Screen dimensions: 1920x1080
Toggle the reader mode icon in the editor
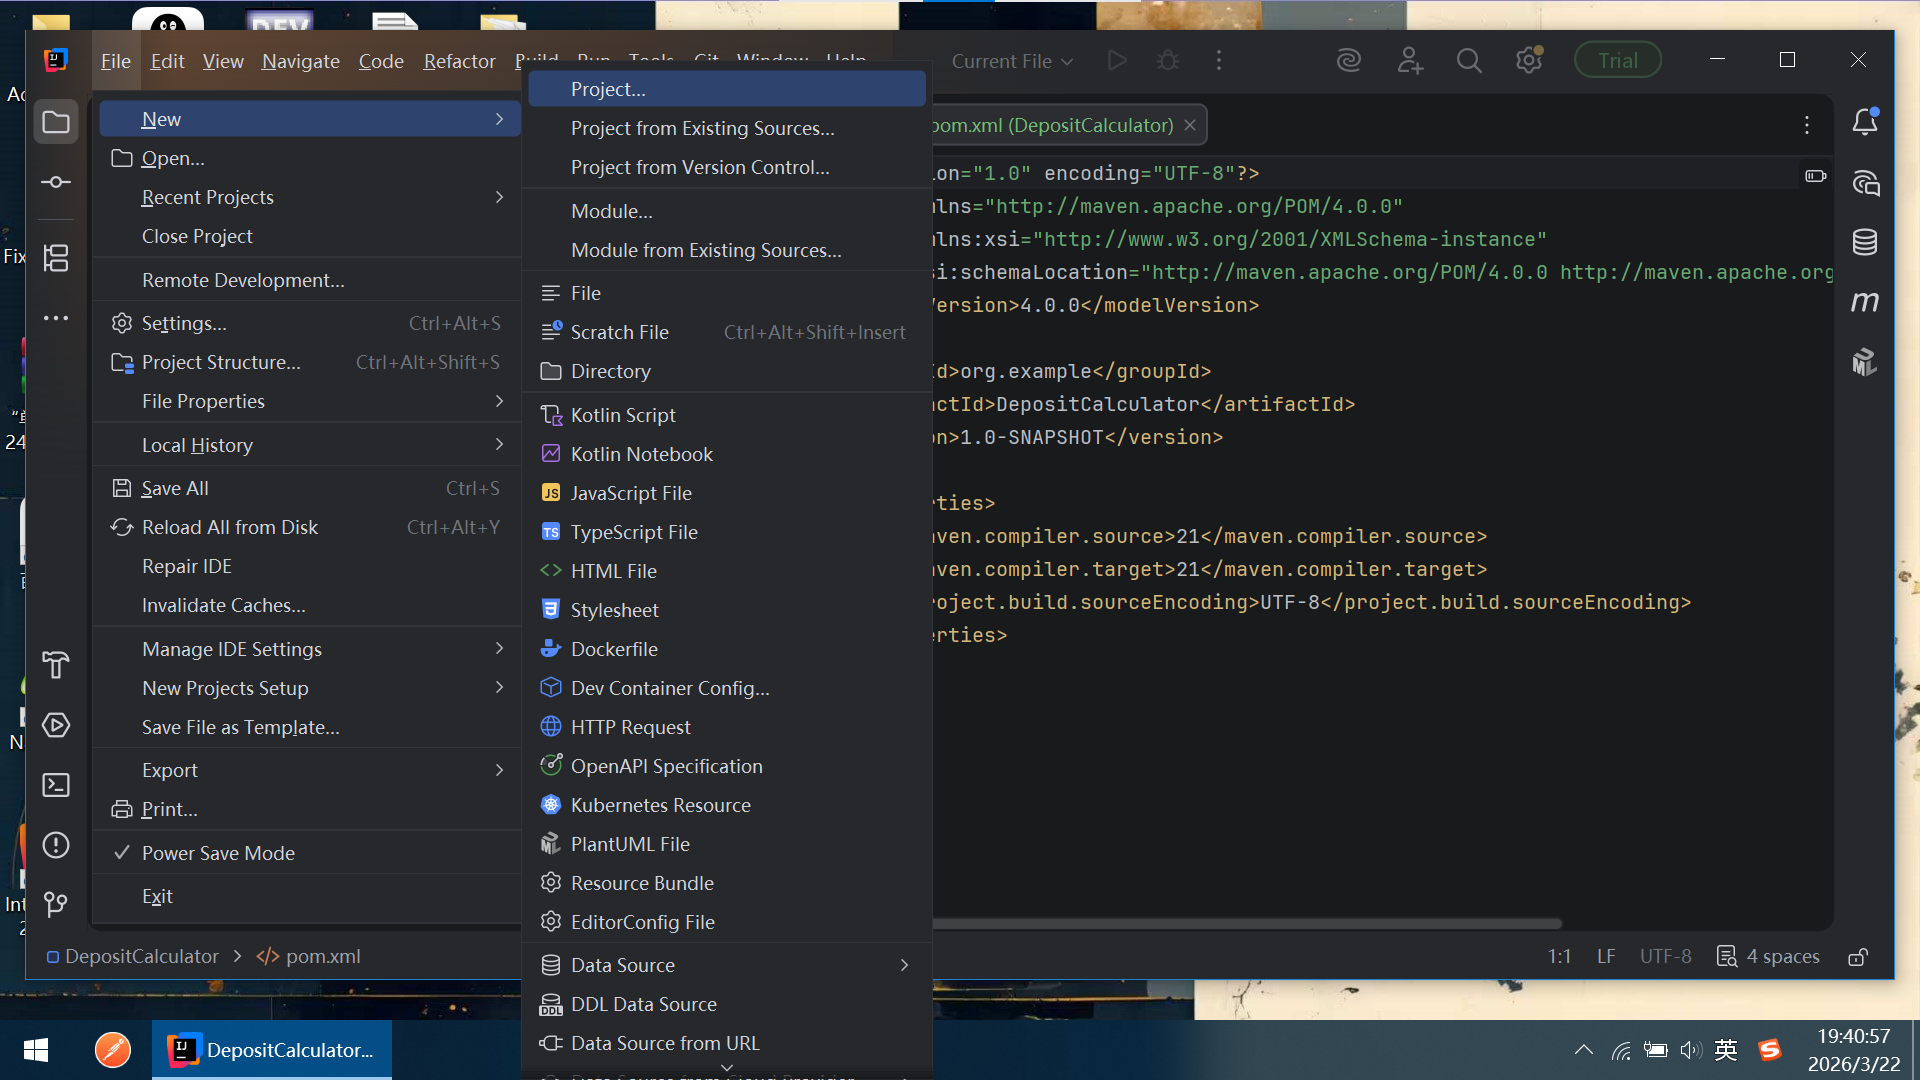point(1816,176)
